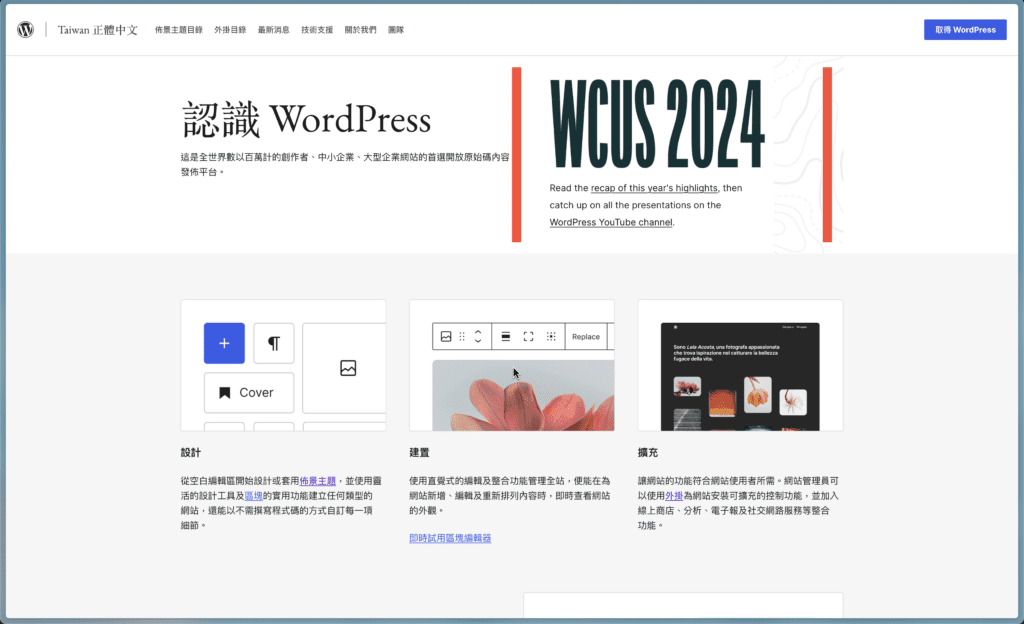Click the Replace button in the block toolbar
Screen dimensions: 1024x624
pyautogui.click(x=586, y=337)
